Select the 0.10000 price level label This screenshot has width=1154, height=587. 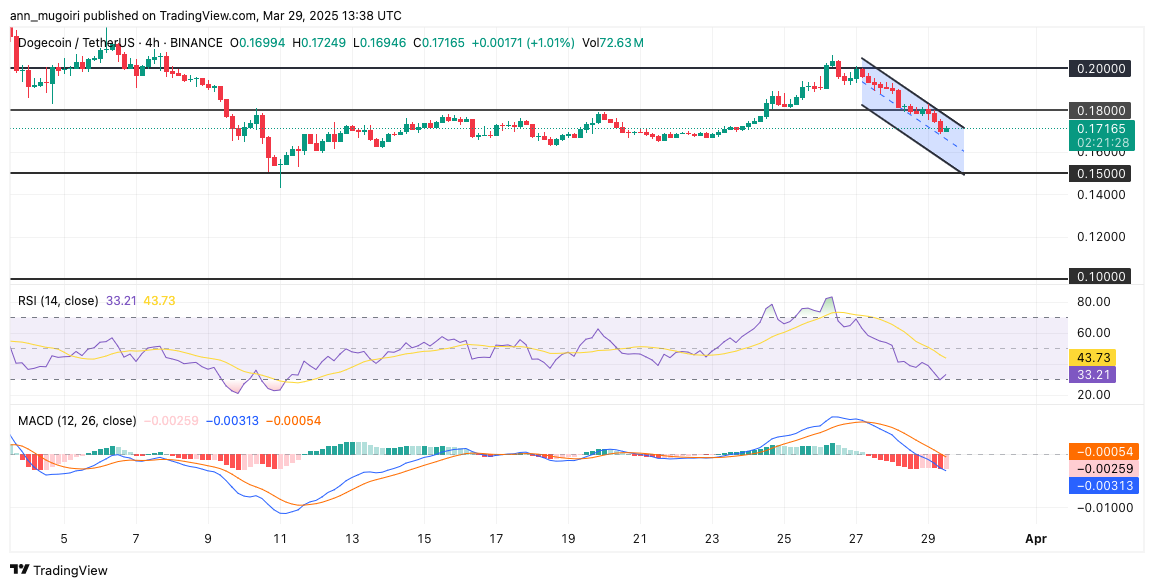pos(1100,277)
